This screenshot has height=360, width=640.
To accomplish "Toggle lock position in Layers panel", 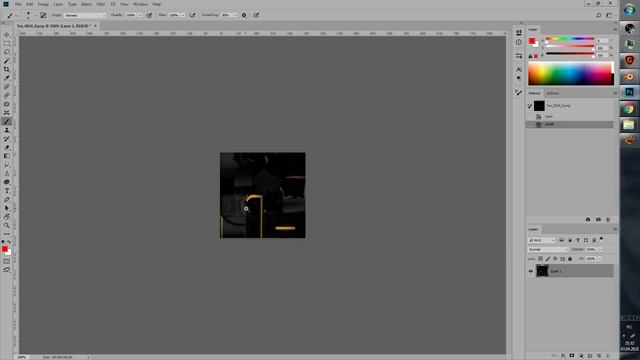I will pyautogui.click(x=555, y=259).
